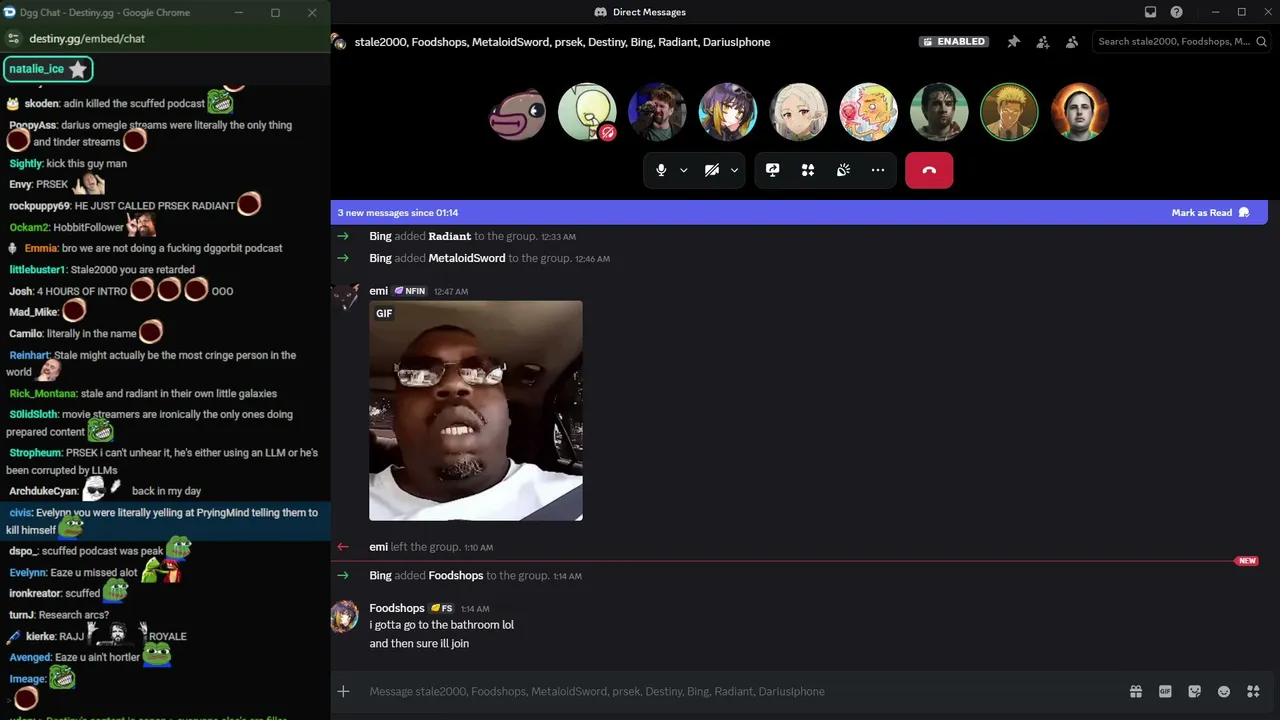Open the attachment plus button
1280x720 pixels.
click(343, 691)
